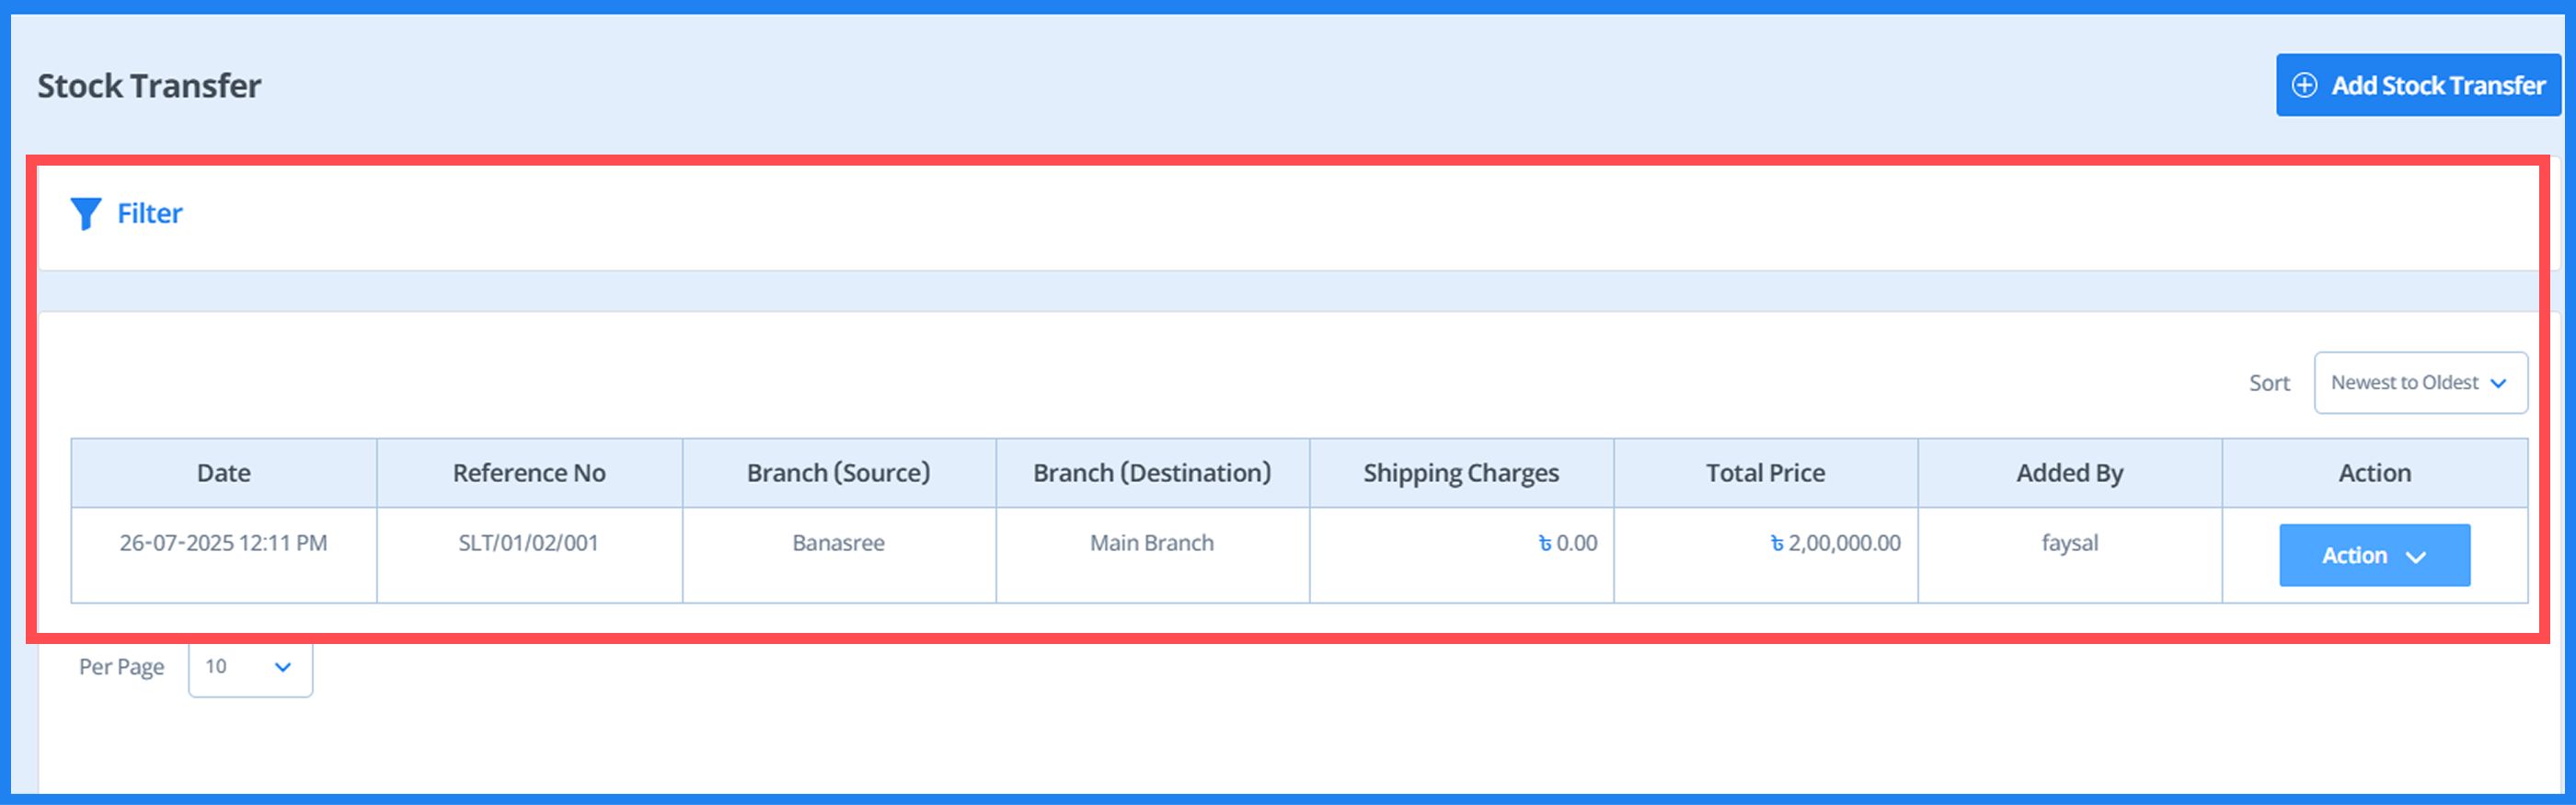The width and height of the screenshot is (2576, 805).
Task: Click the Date column header
Action: (x=224, y=473)
